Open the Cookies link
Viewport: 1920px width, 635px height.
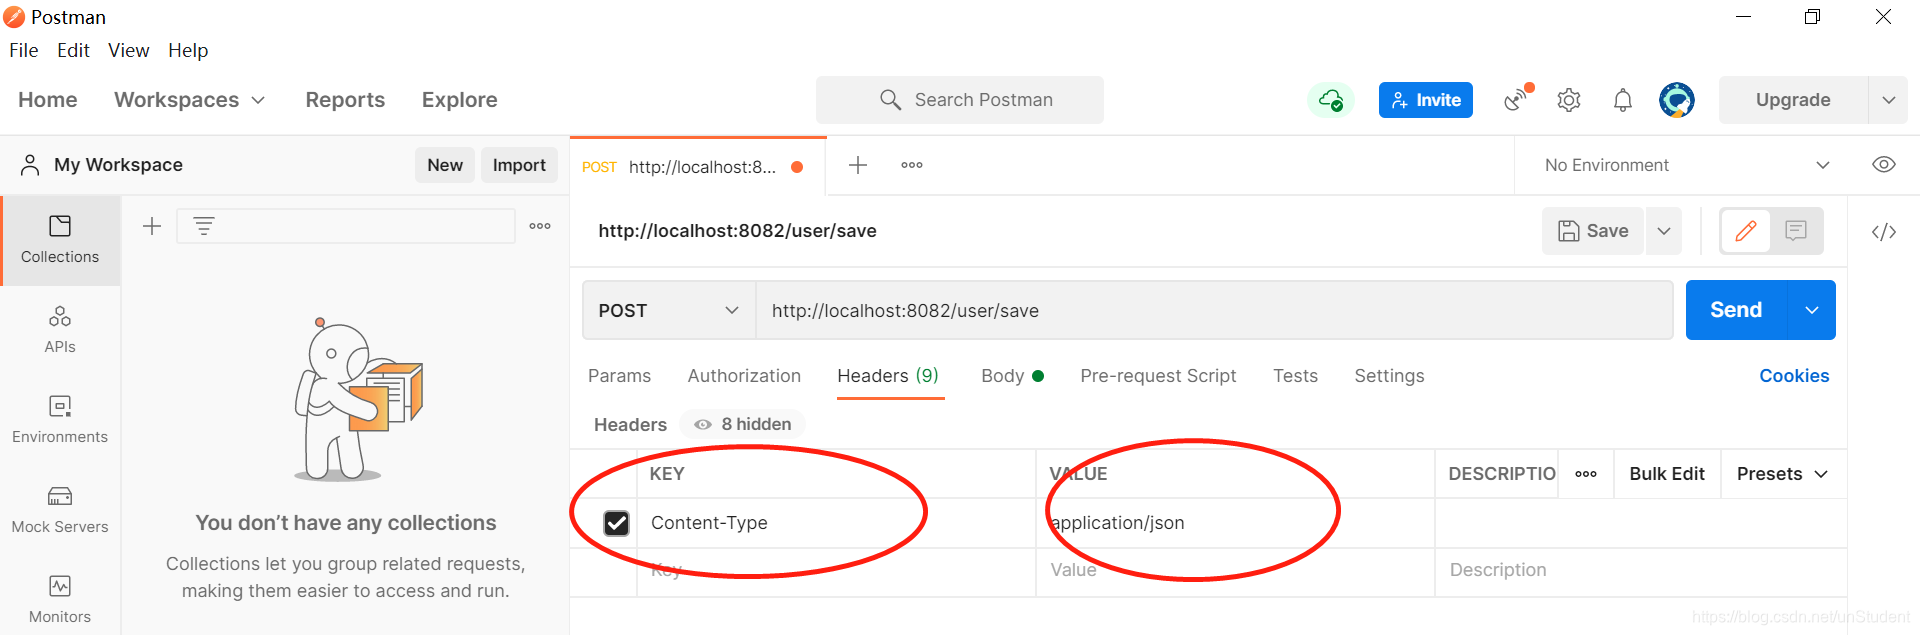pos(1794,376)
